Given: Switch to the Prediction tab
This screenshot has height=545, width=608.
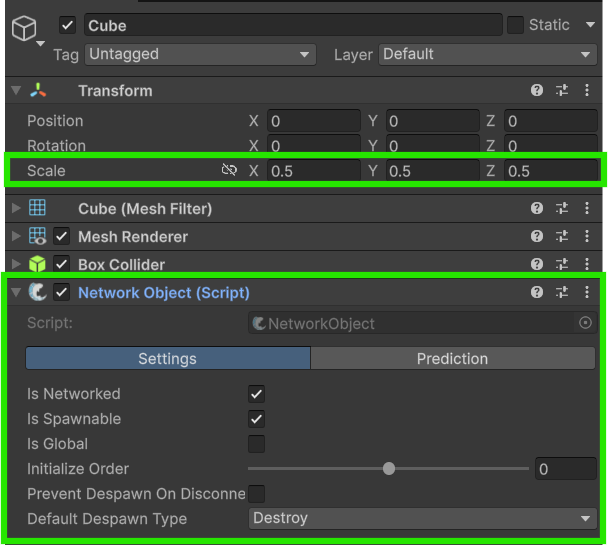Looking at the screenshot, I should pos(453,358).
